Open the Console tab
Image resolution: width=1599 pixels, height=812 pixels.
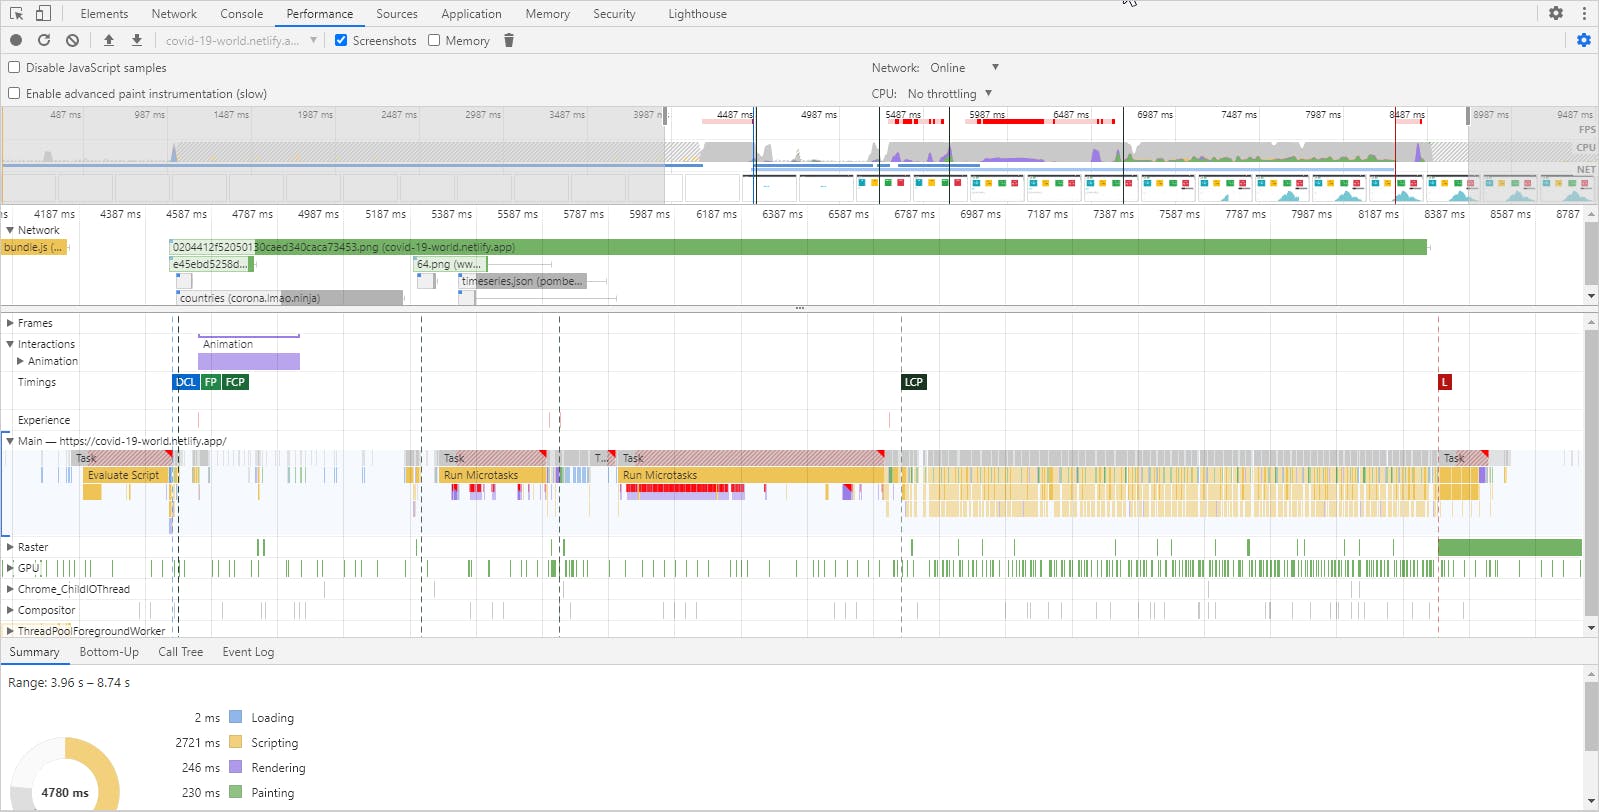click(x=241, y=14)
